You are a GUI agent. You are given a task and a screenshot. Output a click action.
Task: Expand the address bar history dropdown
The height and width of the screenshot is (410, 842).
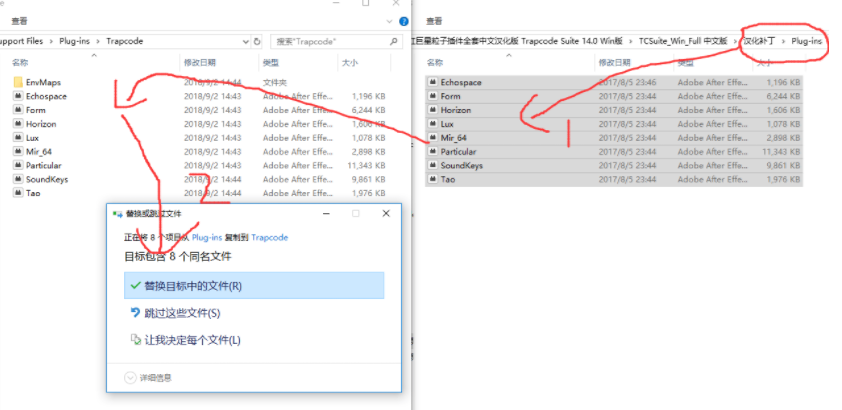tap(245, 41)
